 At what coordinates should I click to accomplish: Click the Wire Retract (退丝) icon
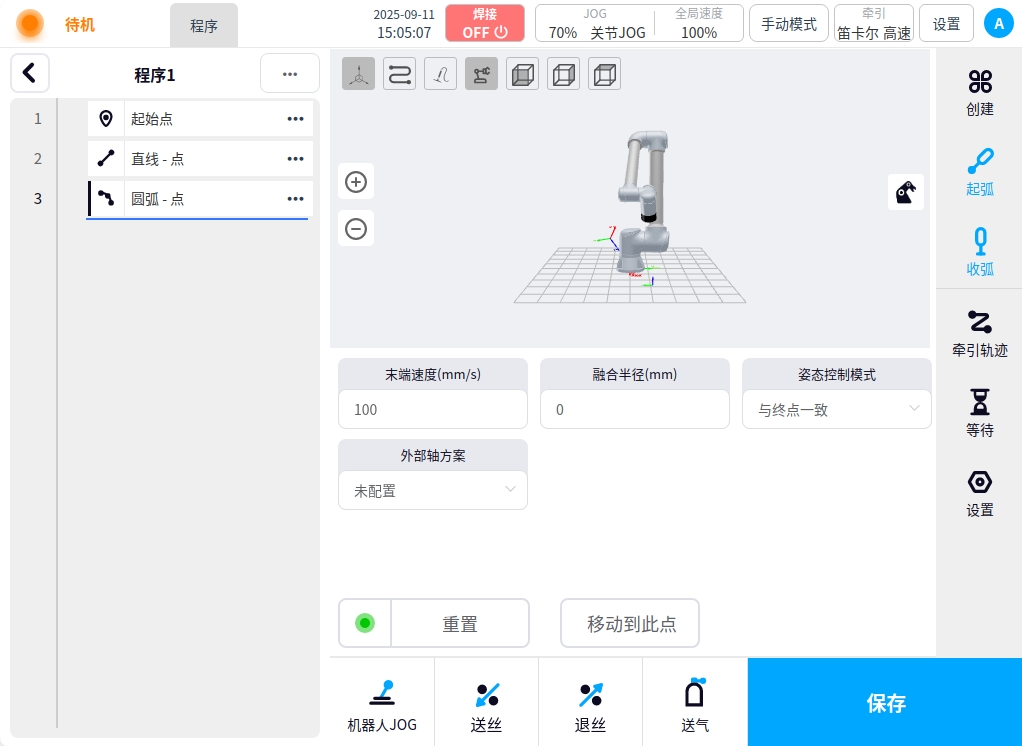[590, 704]
